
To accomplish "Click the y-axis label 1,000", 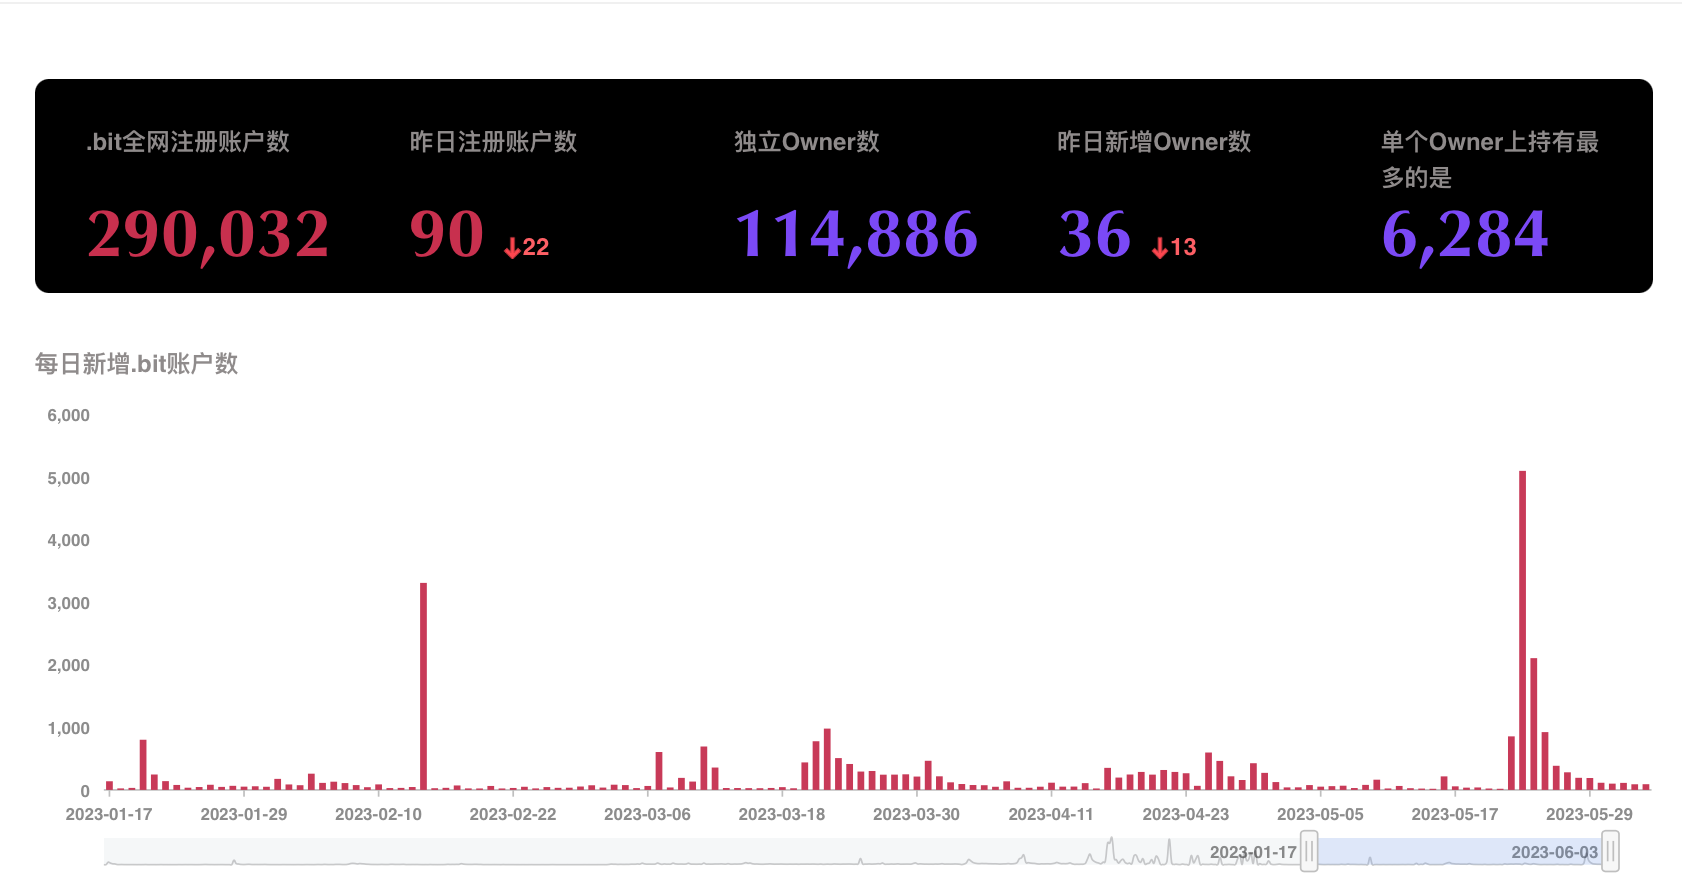I will [69, 728].
